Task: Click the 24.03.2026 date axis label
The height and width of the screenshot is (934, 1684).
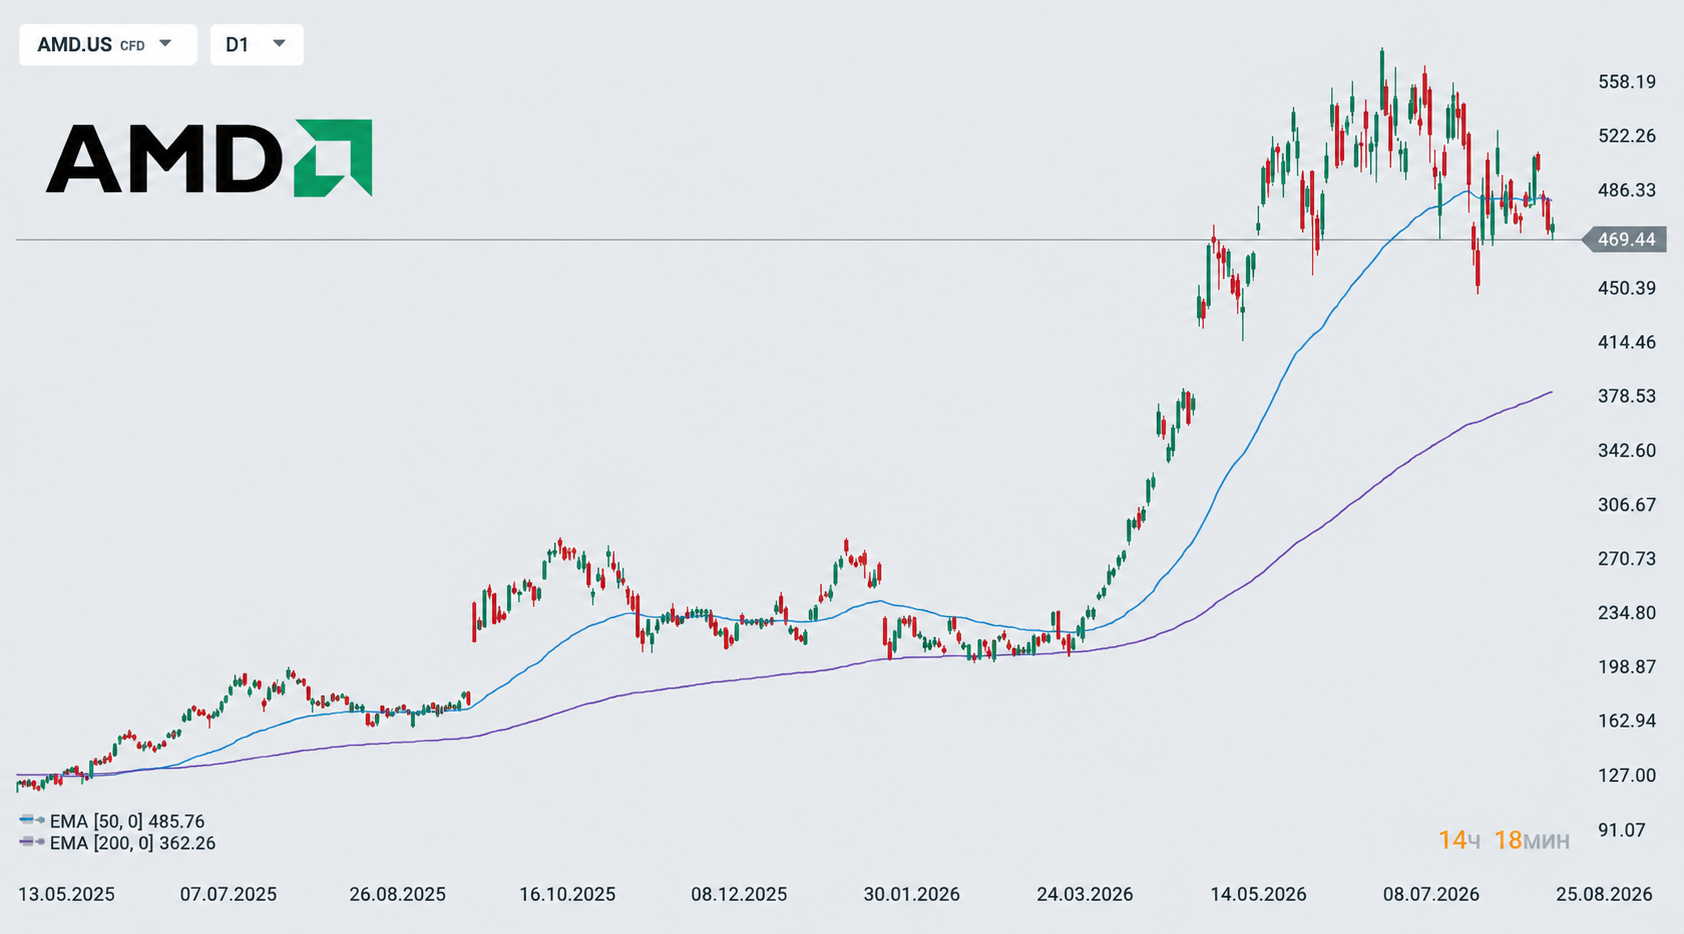Action: (1085, 894)
